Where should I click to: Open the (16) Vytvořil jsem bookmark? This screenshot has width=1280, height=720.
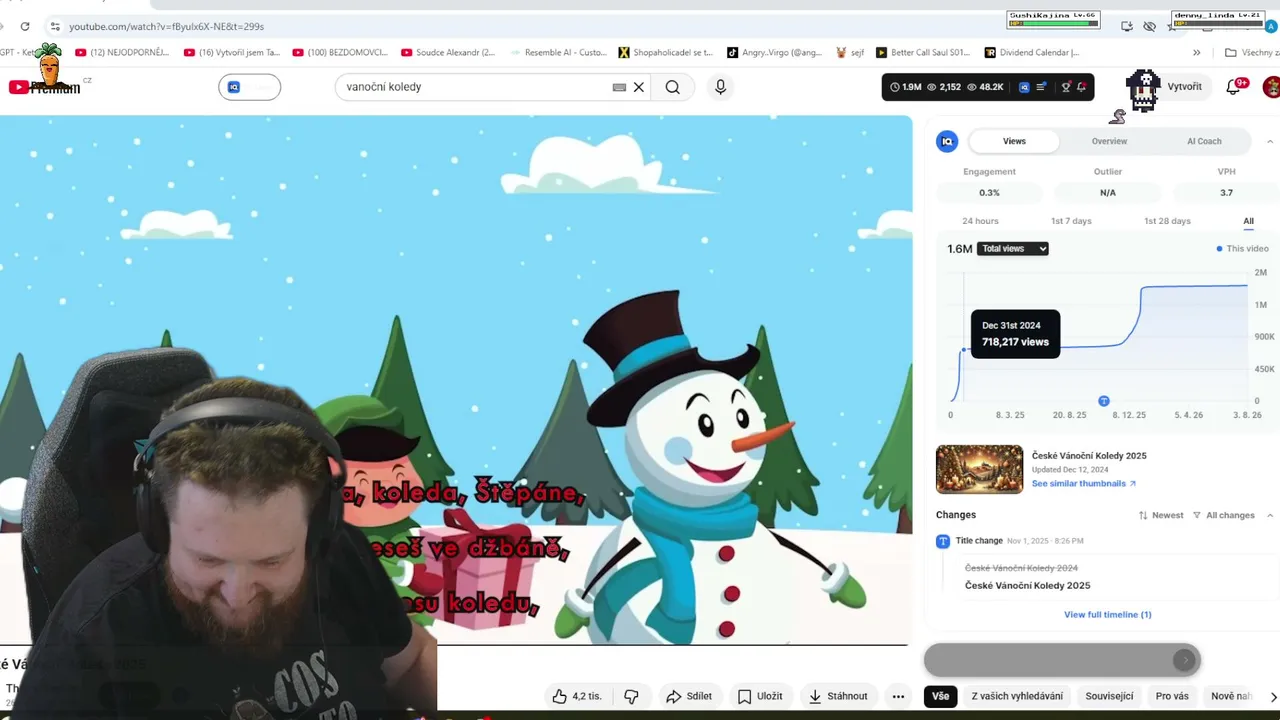tap(231, 52)
